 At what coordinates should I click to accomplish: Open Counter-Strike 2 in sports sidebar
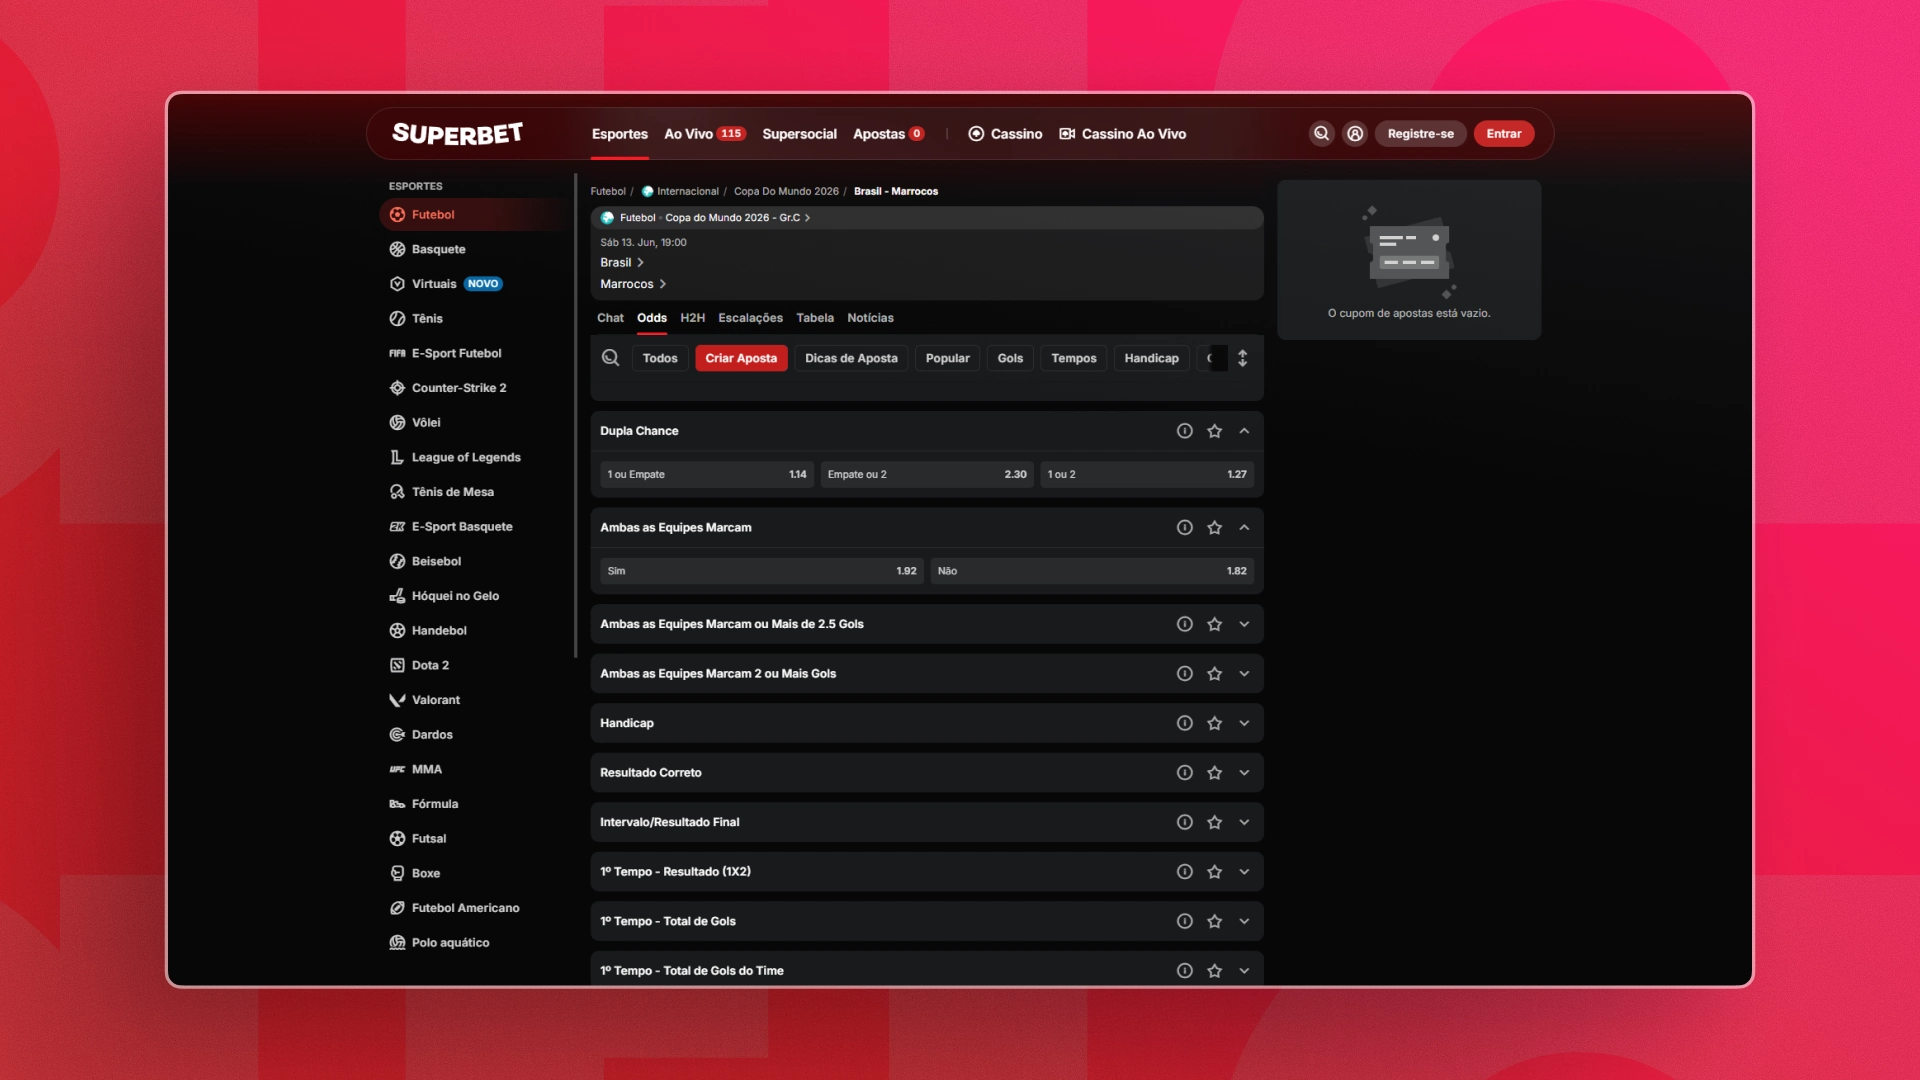tap(459, 388)
